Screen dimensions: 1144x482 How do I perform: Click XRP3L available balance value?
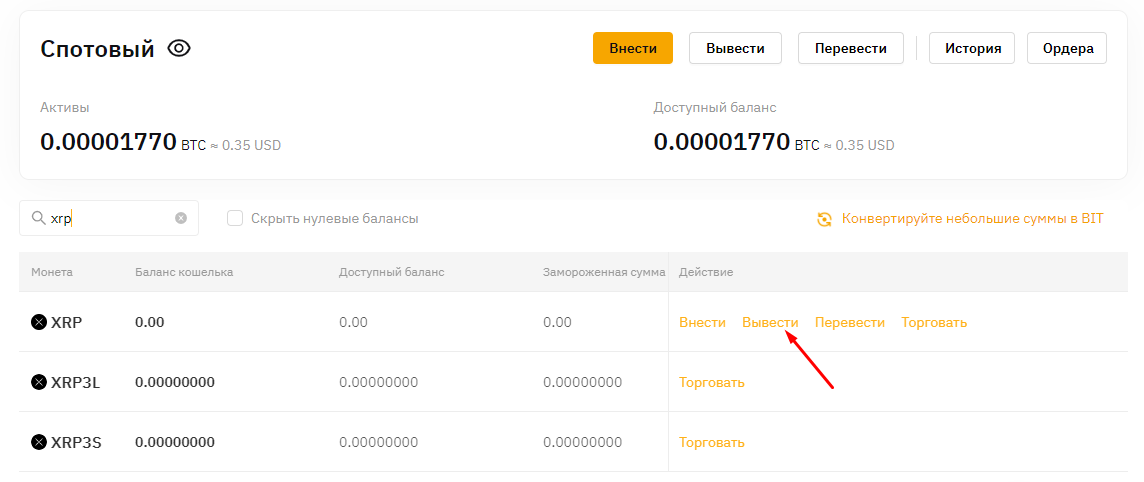tap(379, 382)
